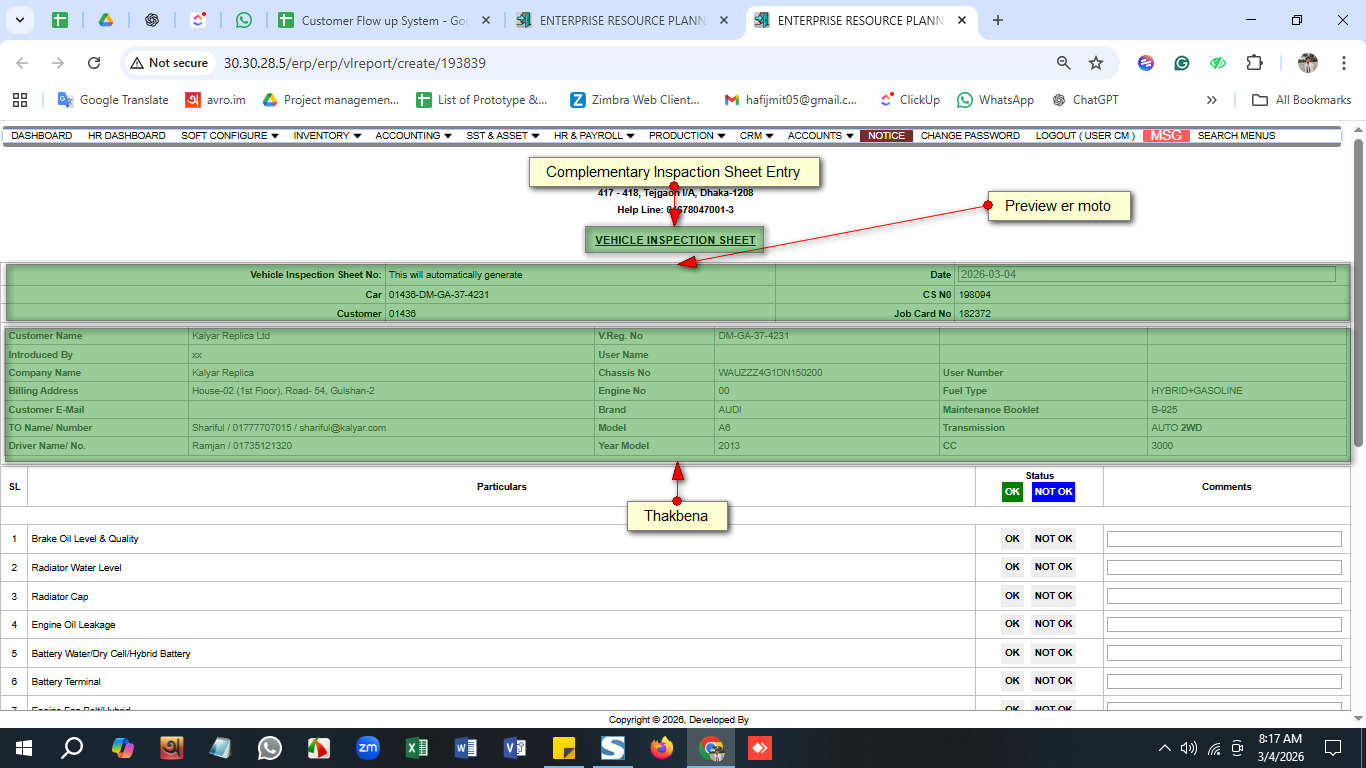Viewport: 1366px width, 768px height.
Task: Expand the HR & PAYROLL dropdown menu
Action: (x=594, y=136)
